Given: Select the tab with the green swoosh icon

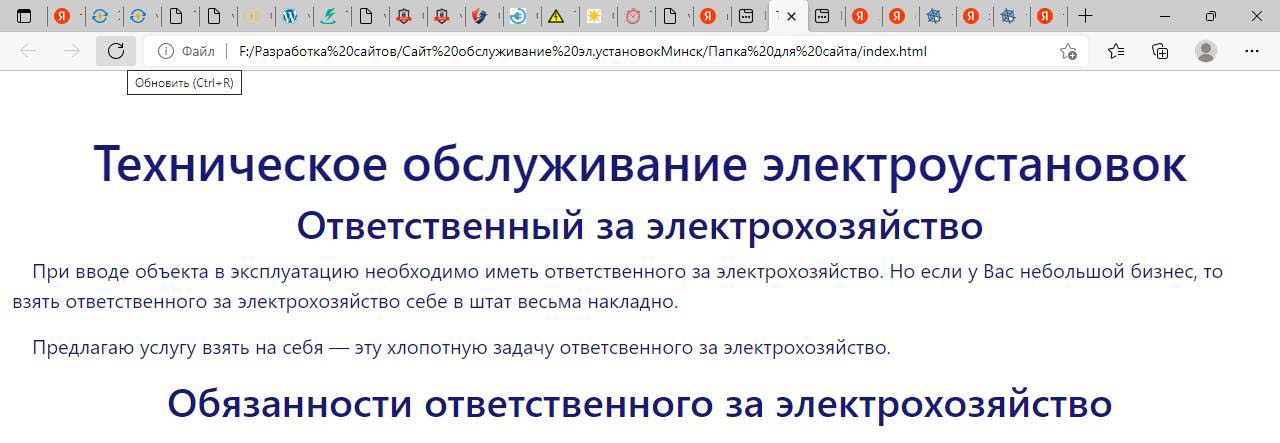Looking at the screenshot, I should tap(327, 16).
